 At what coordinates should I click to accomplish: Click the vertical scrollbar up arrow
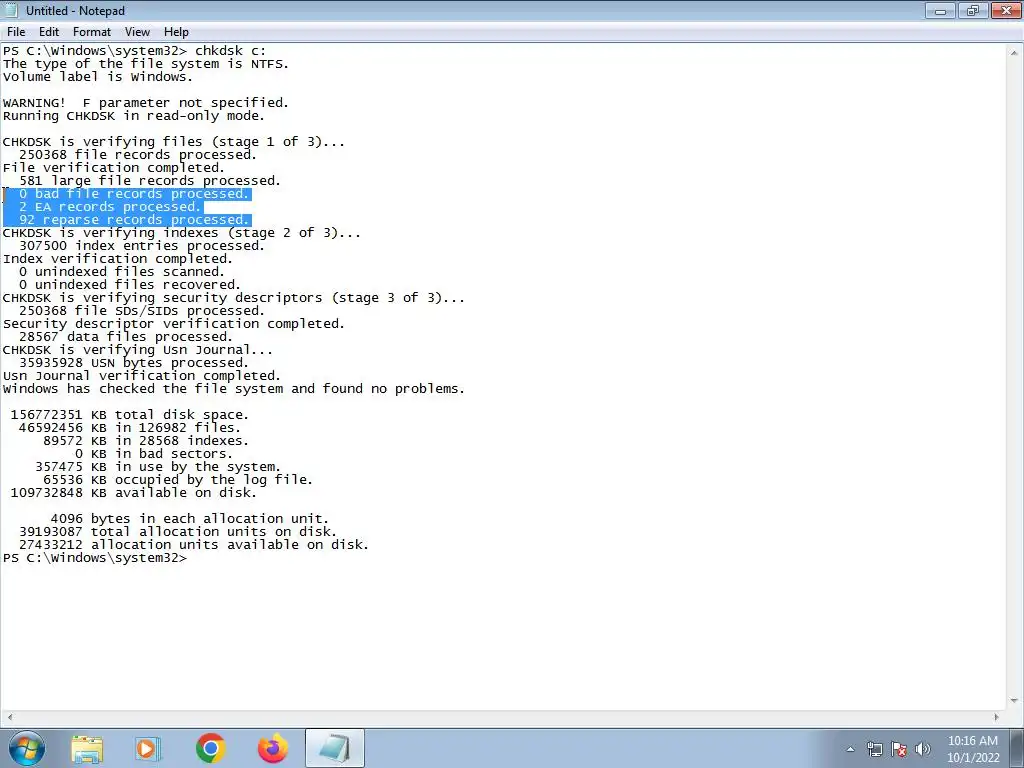click(x=1015, y=52)
